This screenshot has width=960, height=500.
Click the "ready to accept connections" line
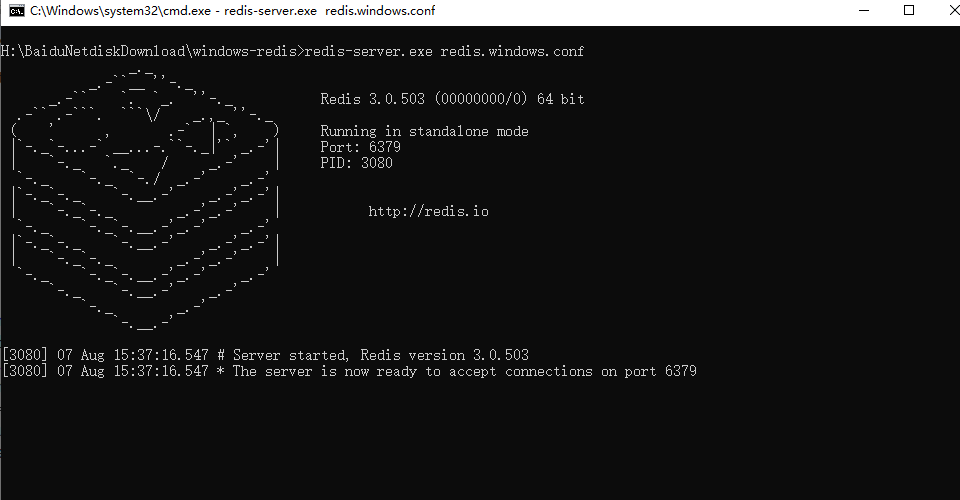[x=349, y=371]
